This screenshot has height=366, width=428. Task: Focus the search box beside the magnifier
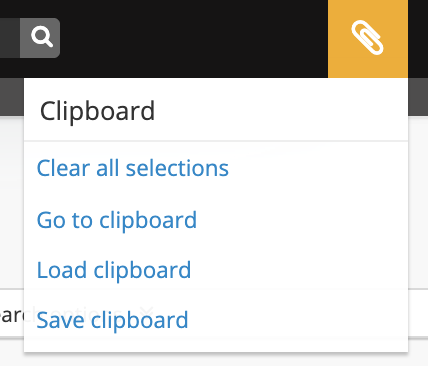[10, 38]
